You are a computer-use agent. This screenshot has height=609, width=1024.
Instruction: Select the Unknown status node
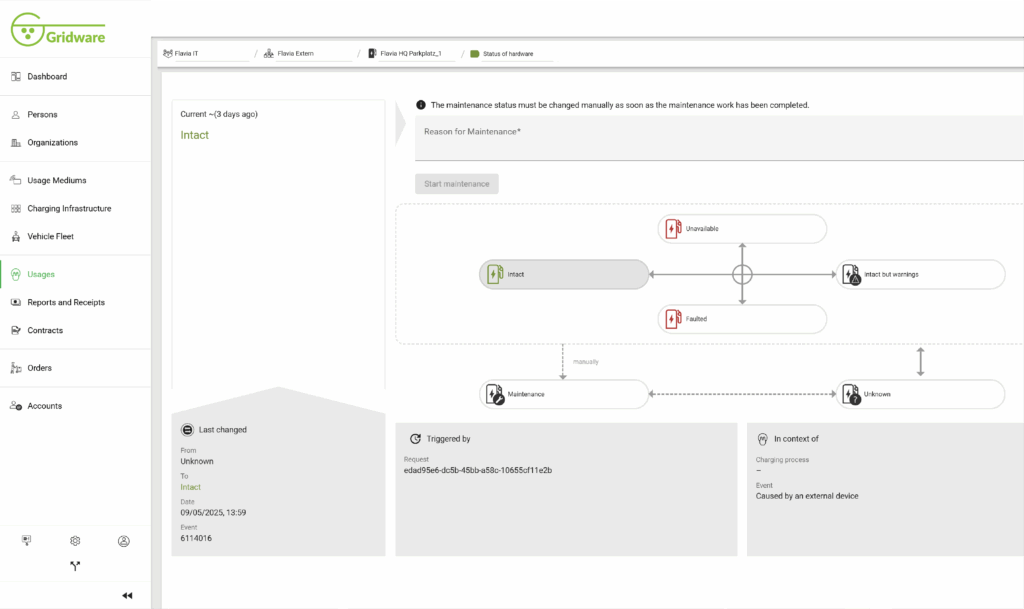pyautogui.click(x=920, y=394)
